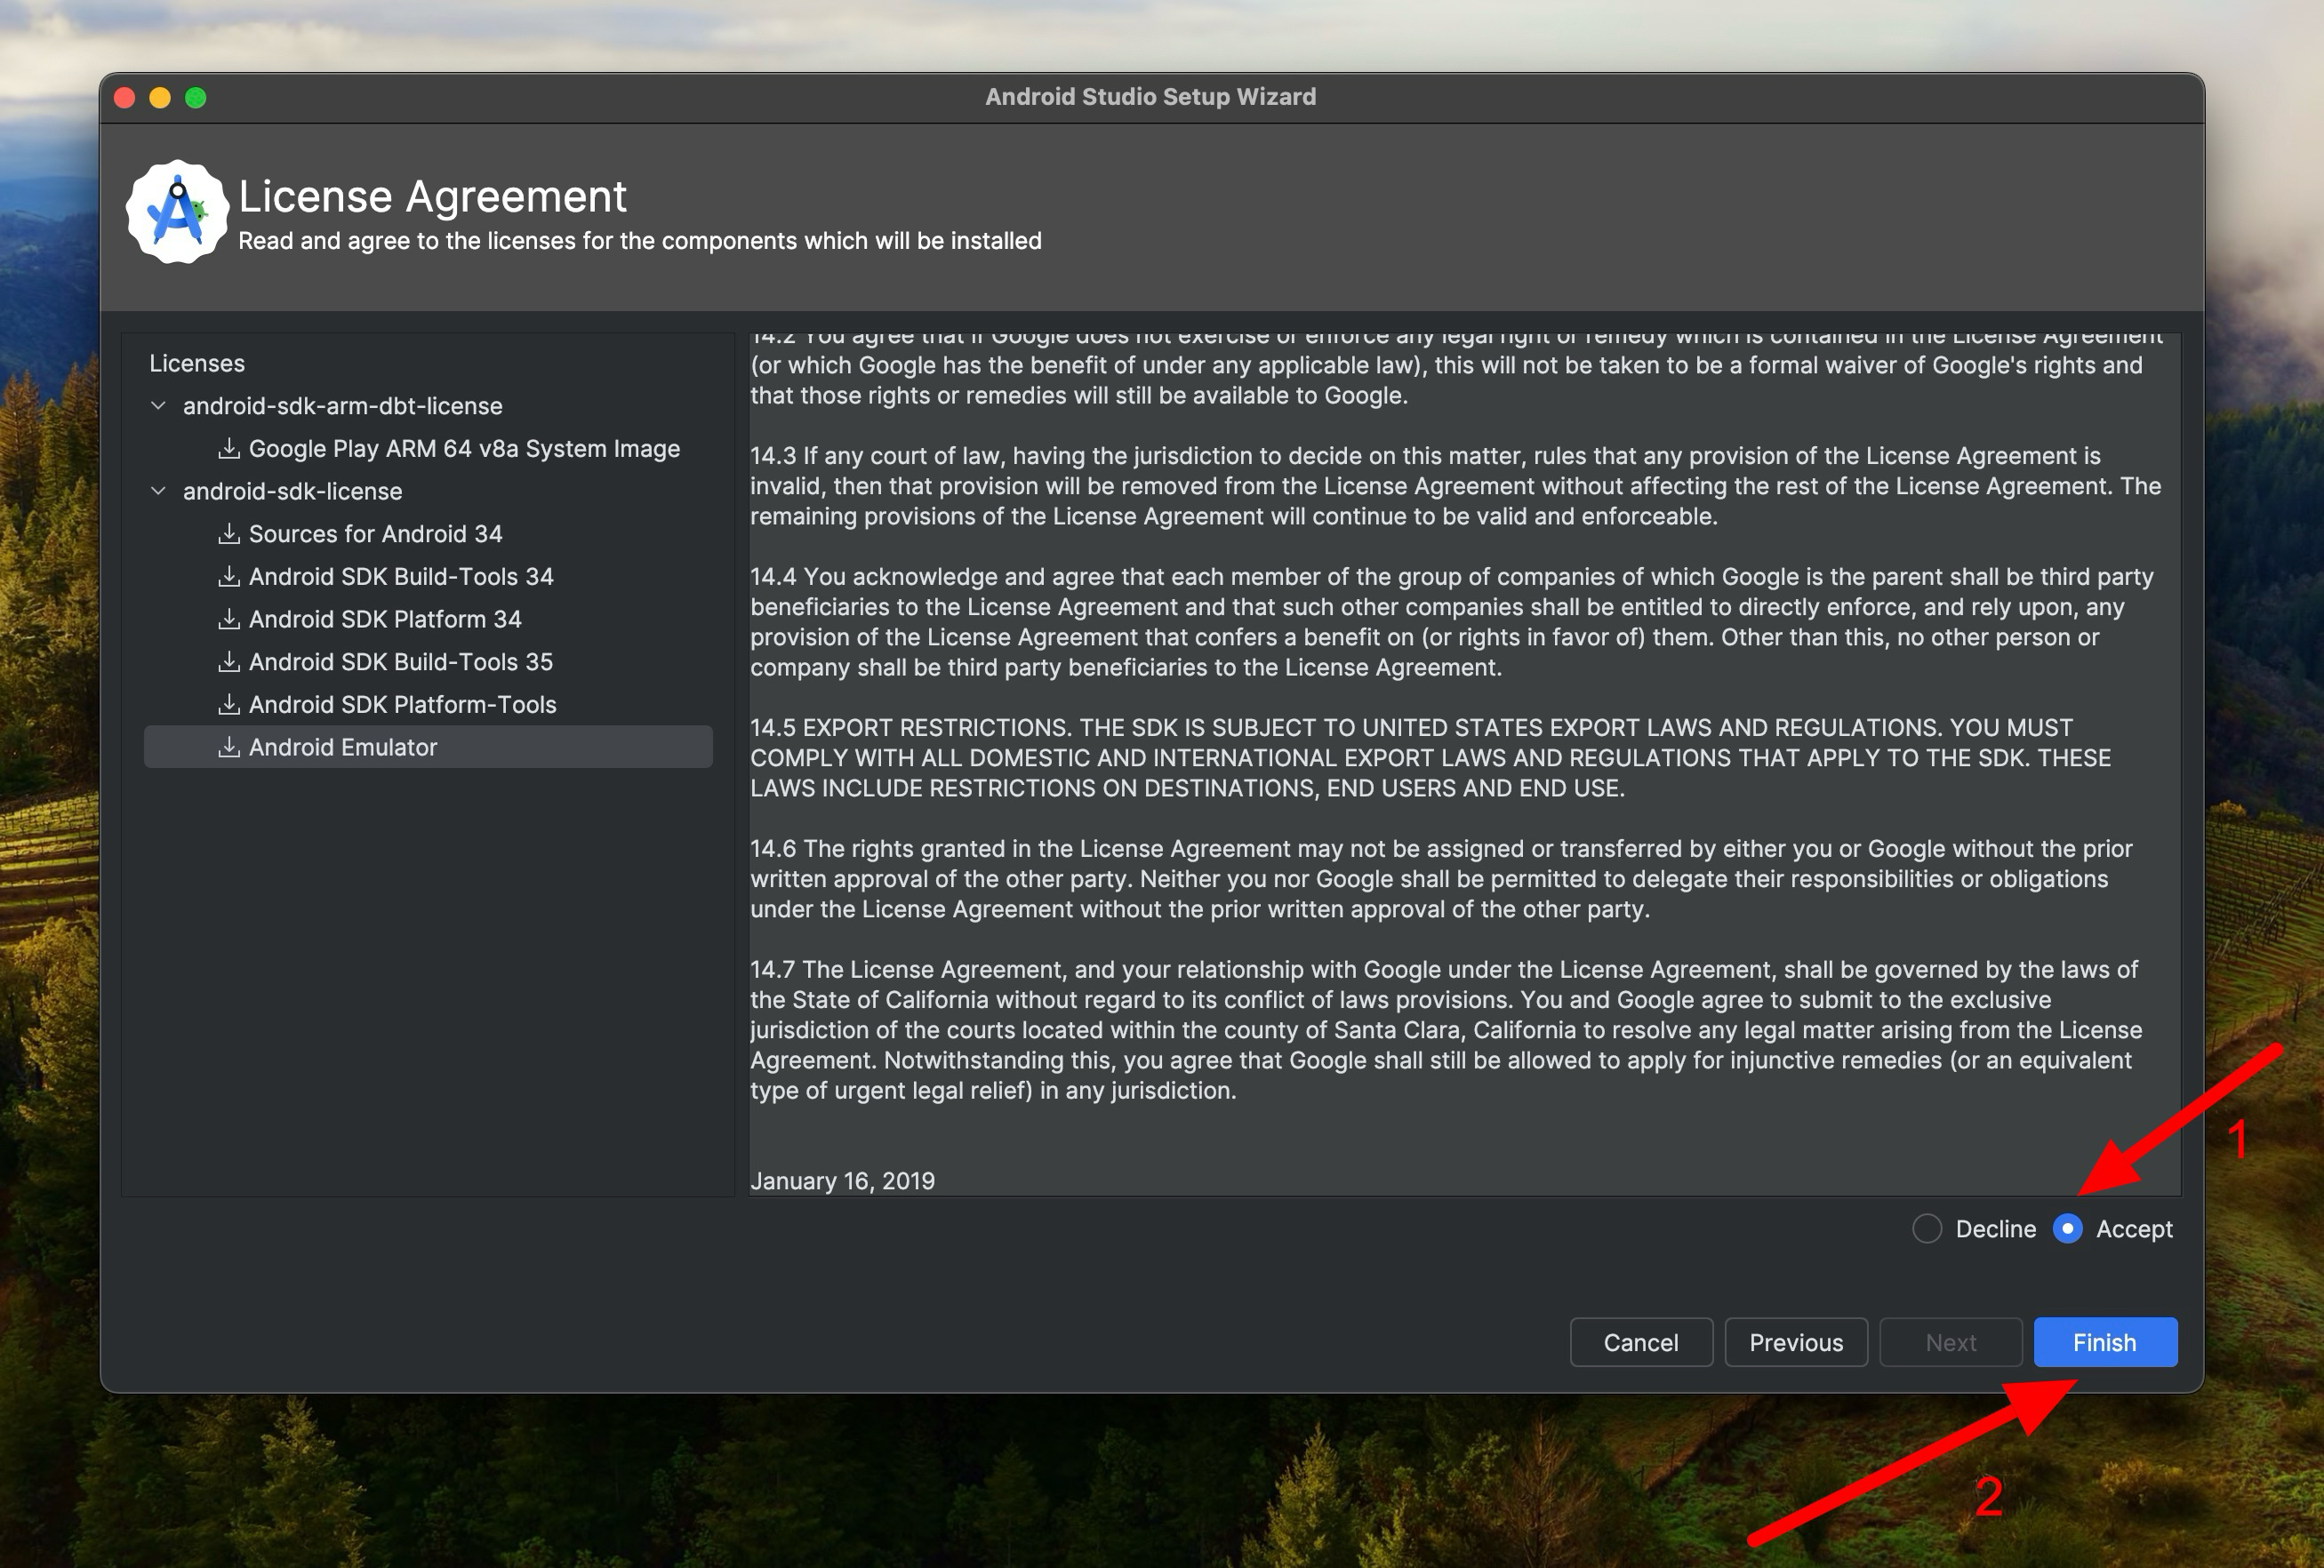Click the Next navigation button
Image resolution: width=2324 pixels, height=1568 pixels.
tap(1948, 1340)
